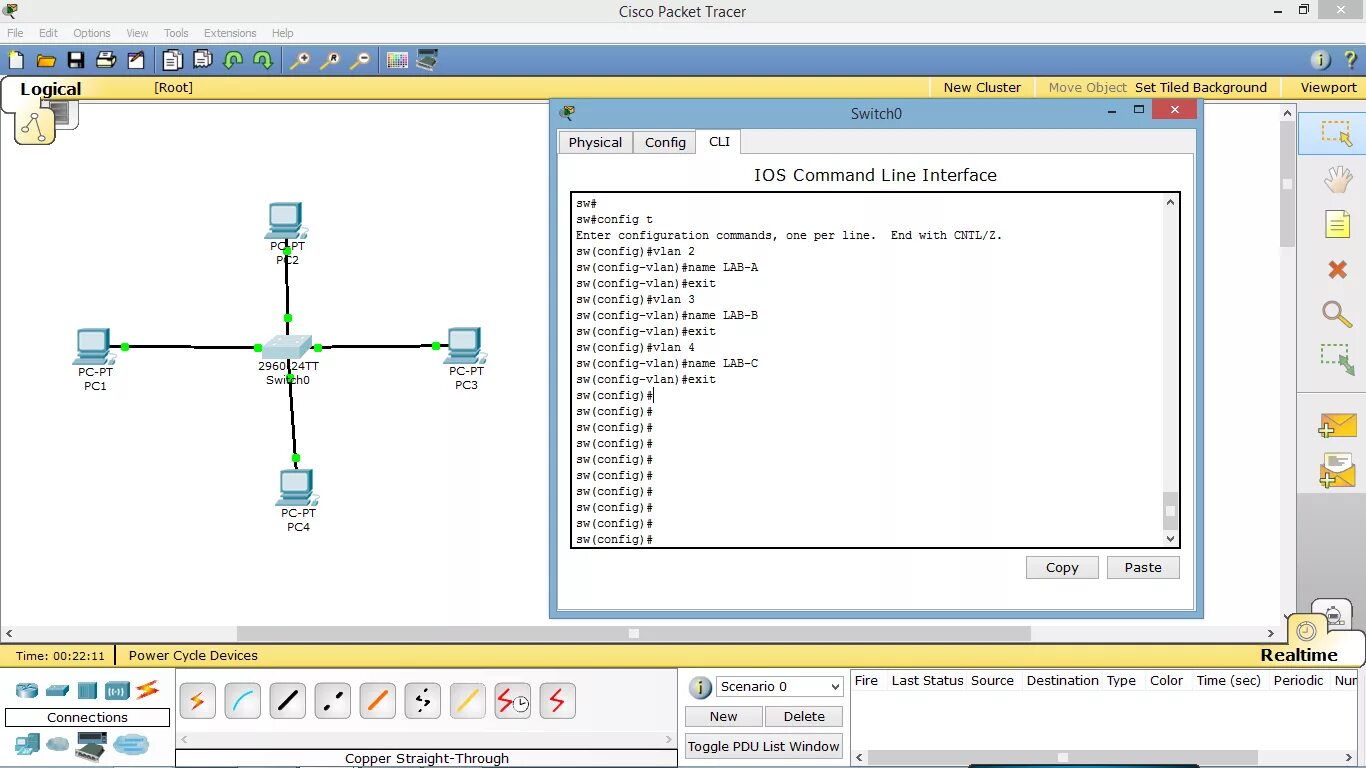
Task: Pick the orange Fiber cable
Action: [377, 701]
